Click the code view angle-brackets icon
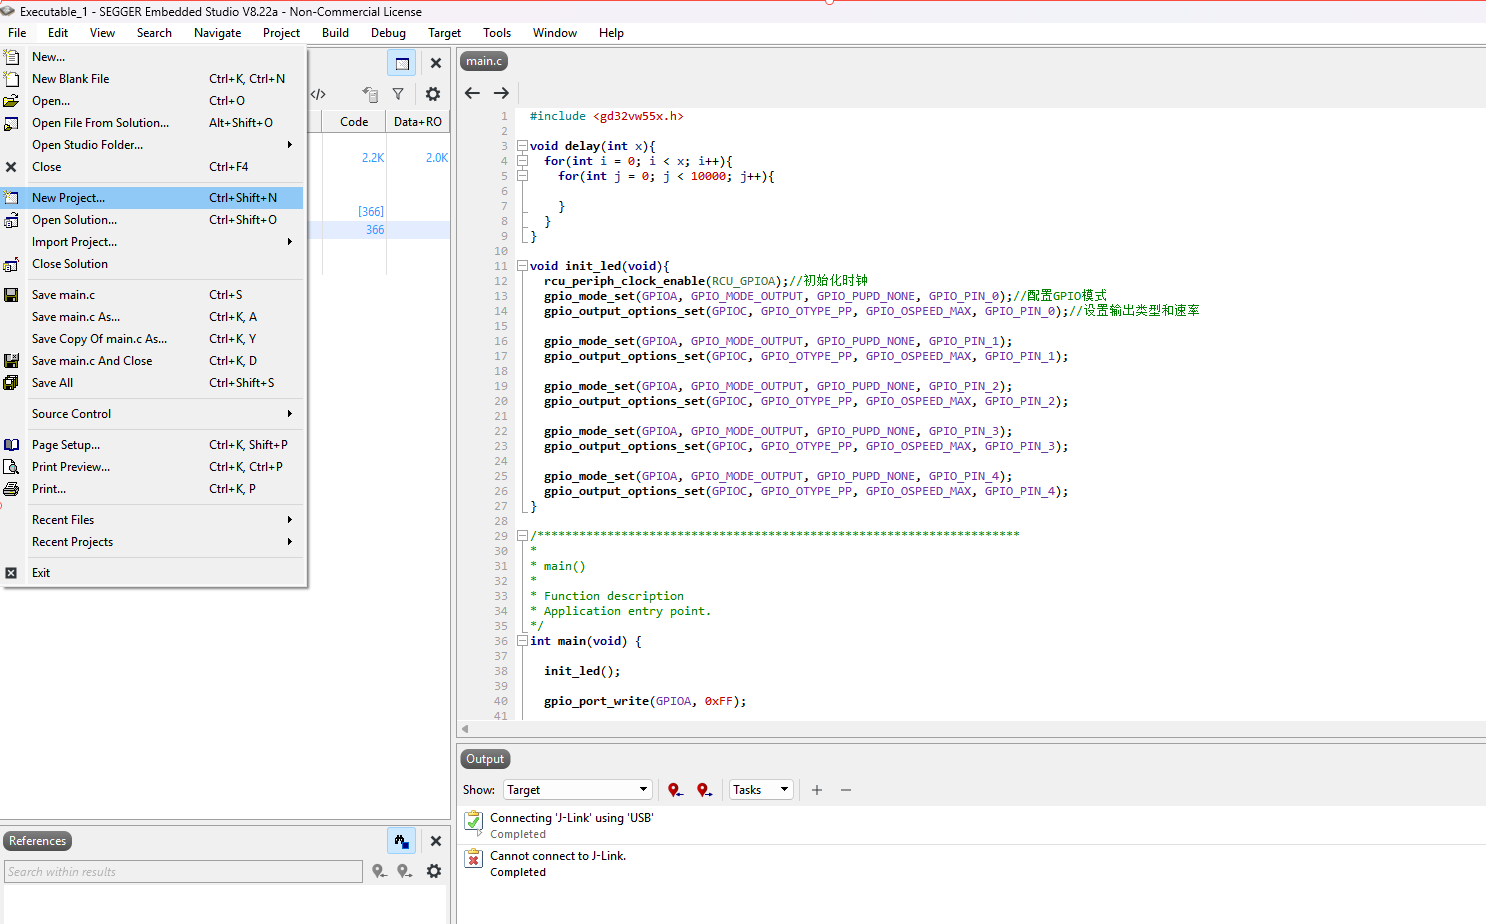Image resolution: width=1486 pixels, height=924 pixels. tap(318, 94)
